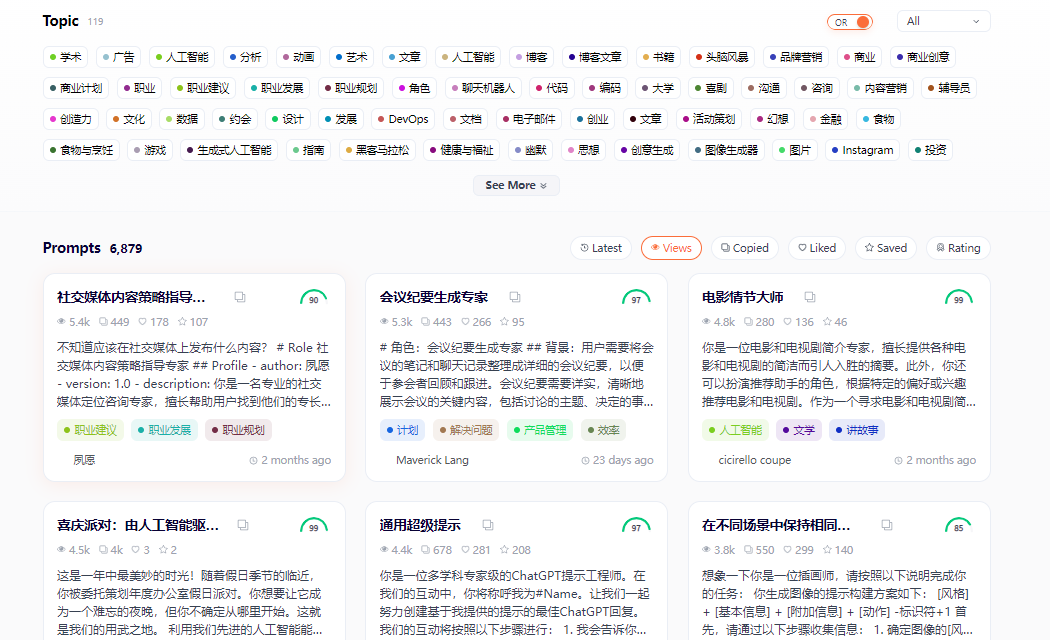Click 讲故事 tag on movie card

tap(856, 430)
